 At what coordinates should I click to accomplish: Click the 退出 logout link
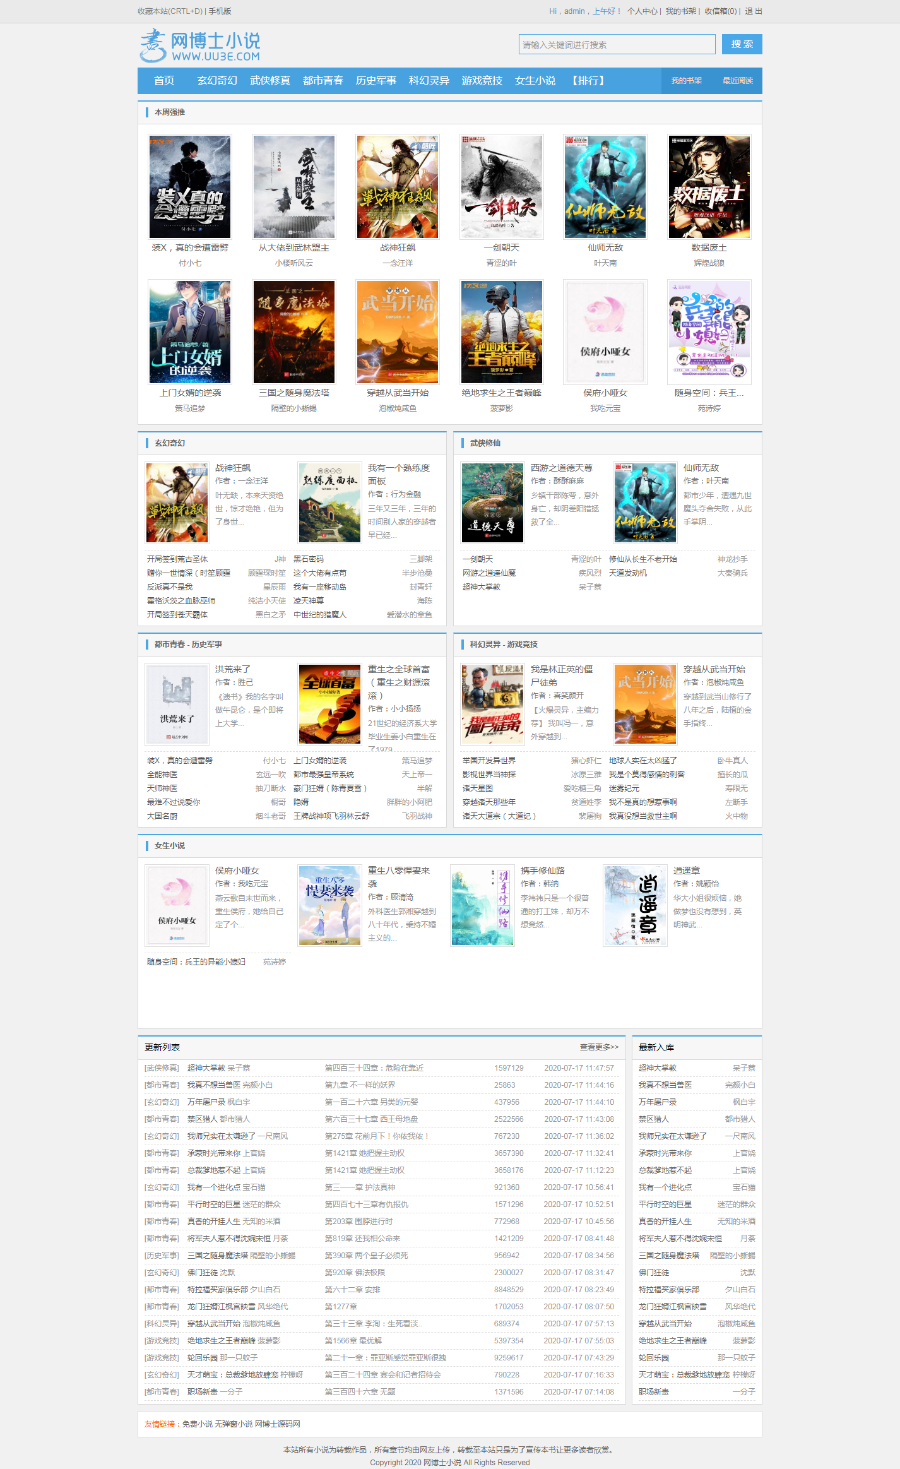coord(753,12)
